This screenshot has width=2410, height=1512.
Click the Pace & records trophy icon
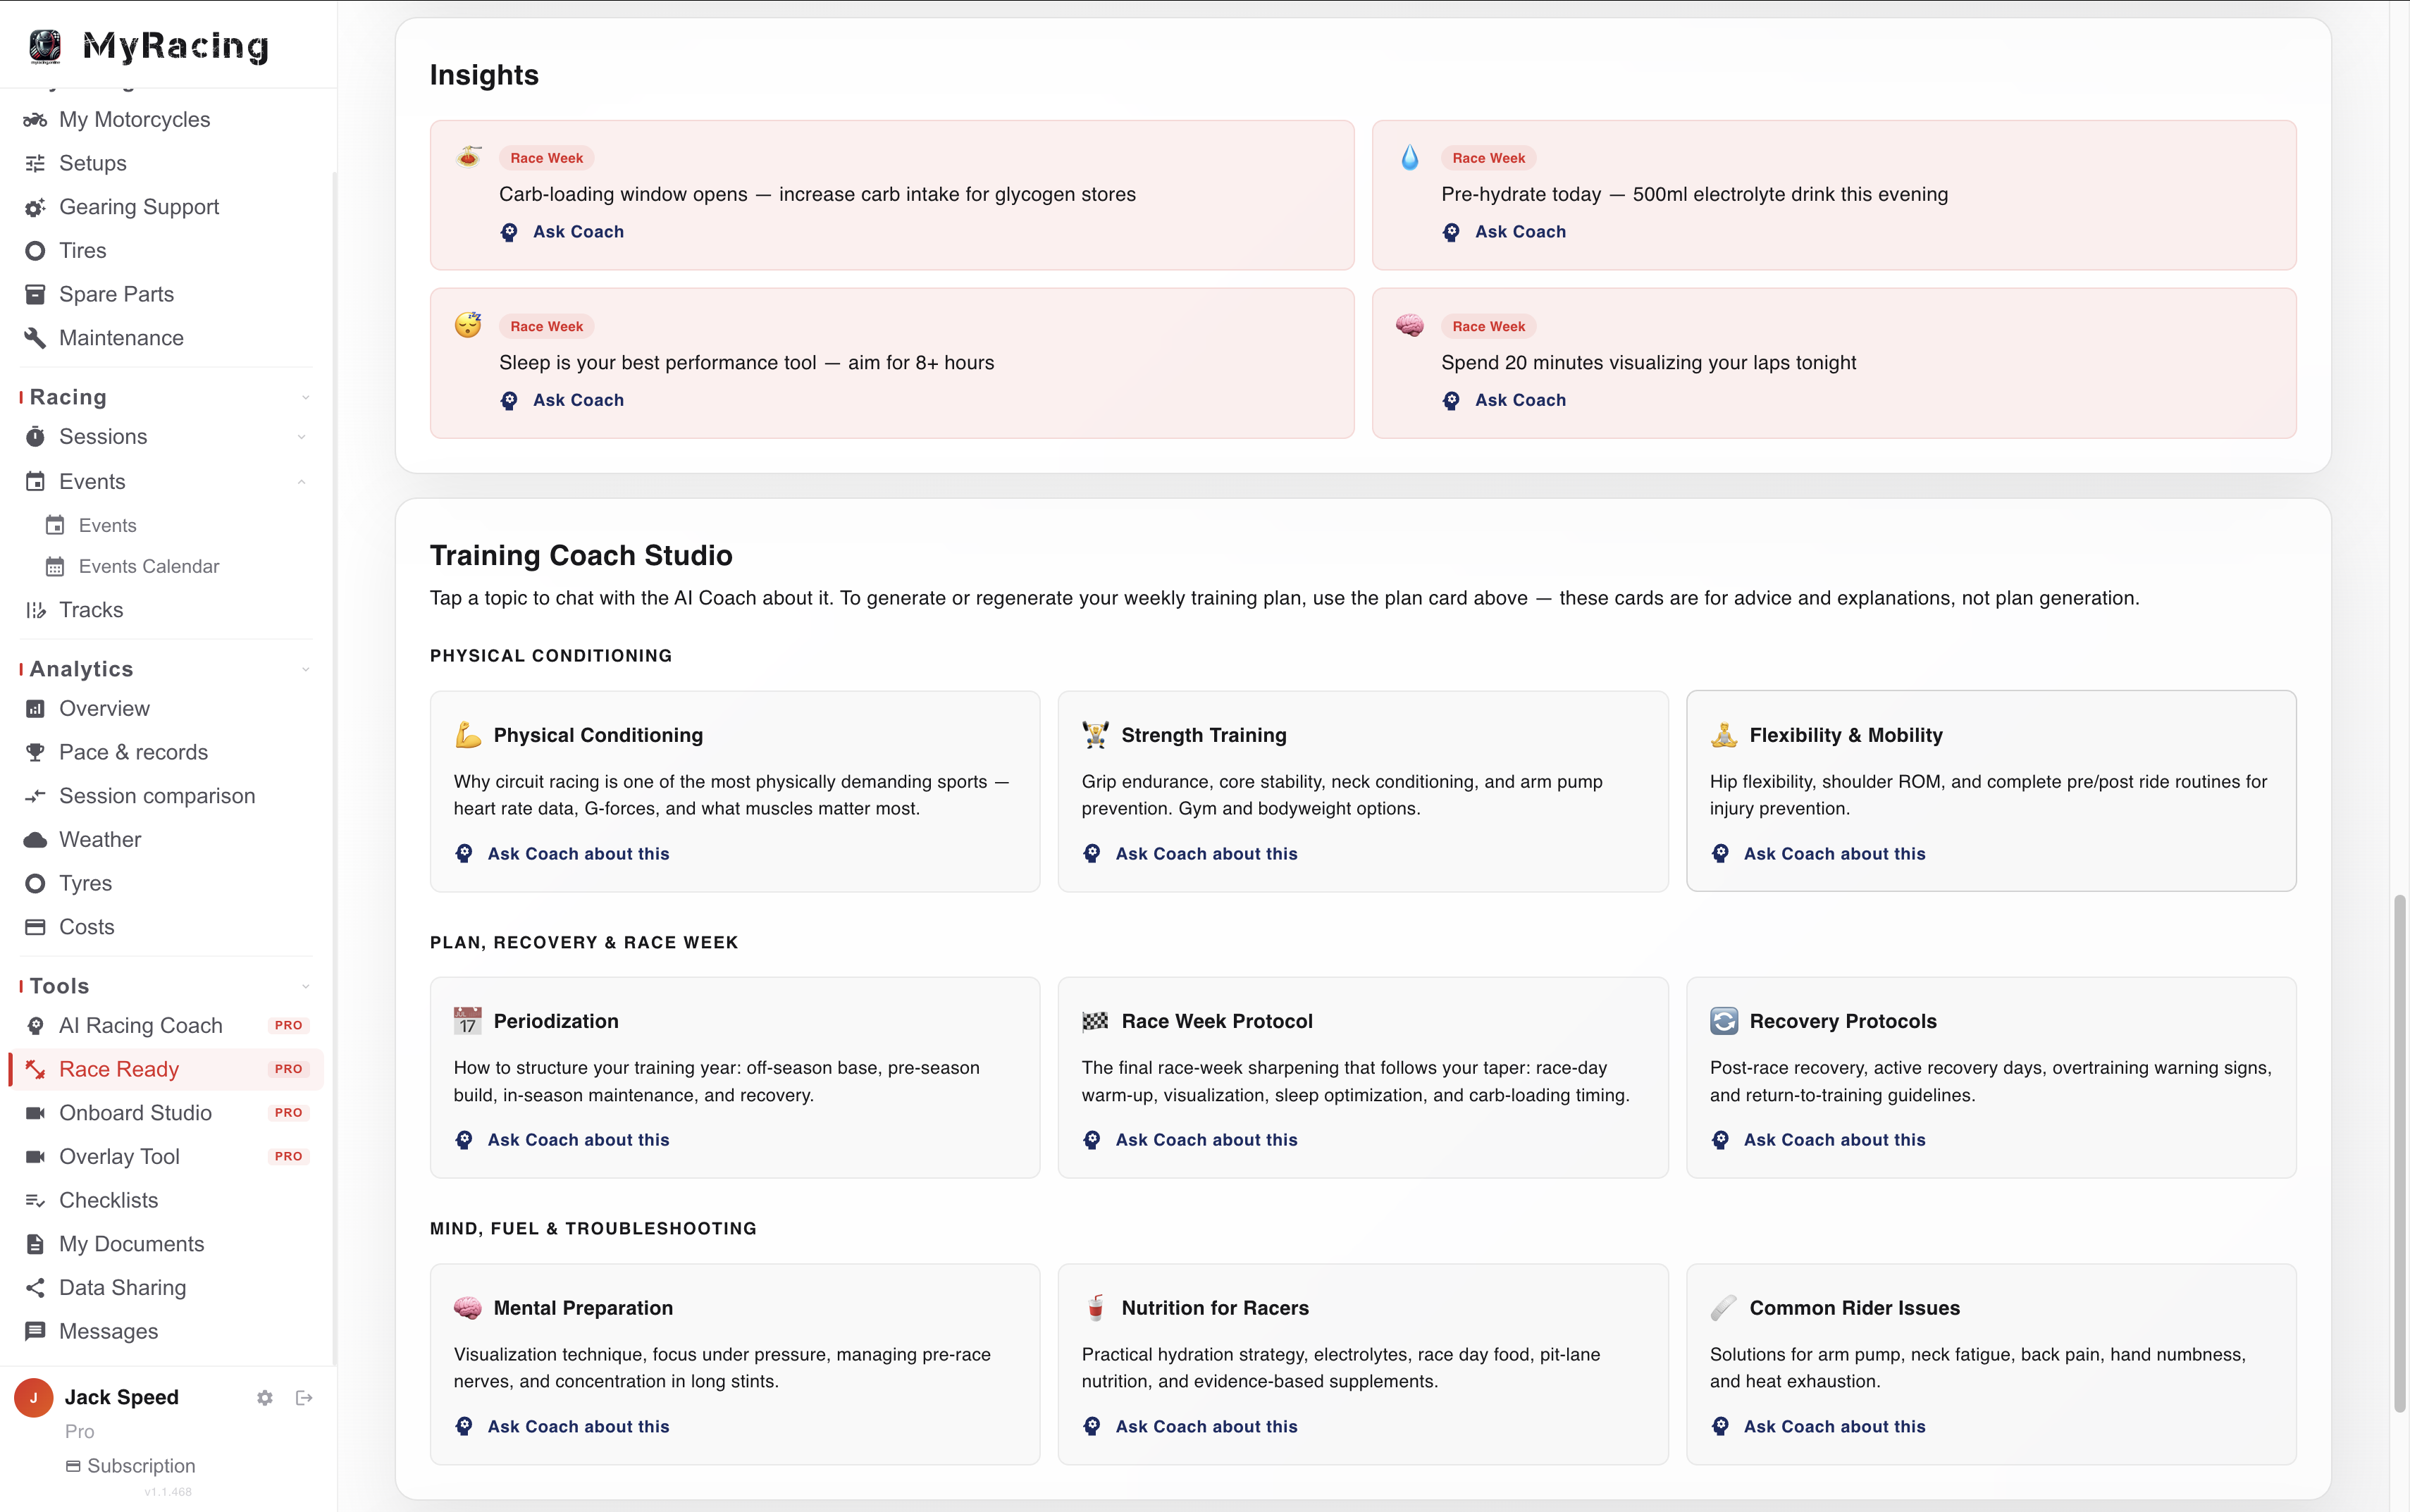(35, 752)
